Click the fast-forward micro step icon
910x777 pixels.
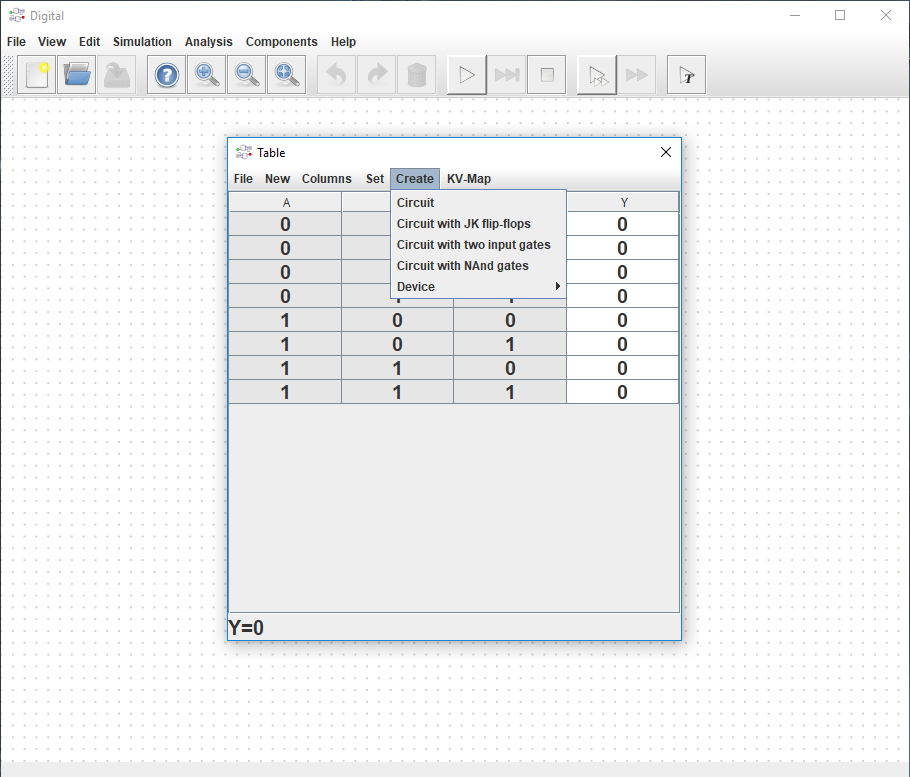(x=637, y=75)
